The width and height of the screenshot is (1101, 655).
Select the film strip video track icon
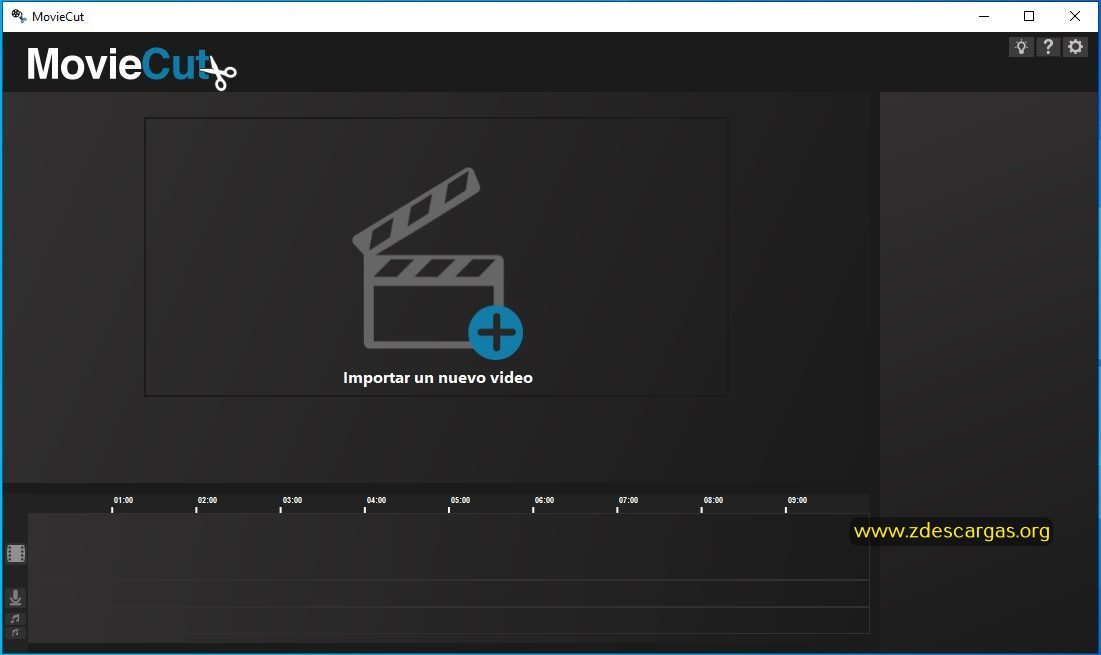tap(16, 554)
